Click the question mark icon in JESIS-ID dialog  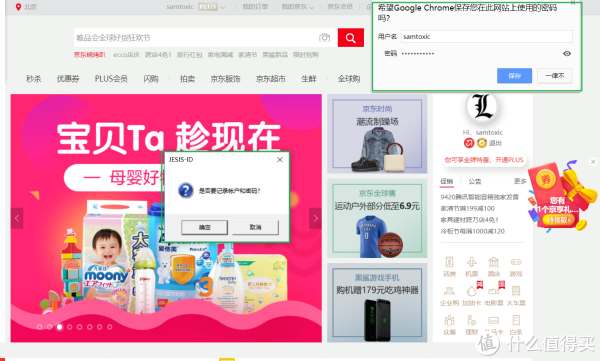tap(186, 190)
